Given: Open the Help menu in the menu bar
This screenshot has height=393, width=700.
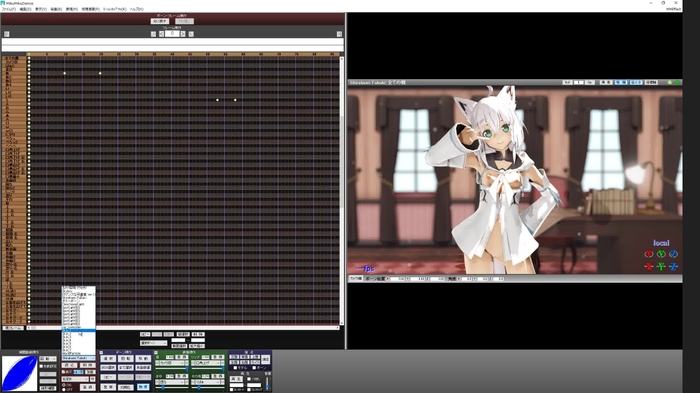Looking at the screenshot, I should click(x=137, y=9).
